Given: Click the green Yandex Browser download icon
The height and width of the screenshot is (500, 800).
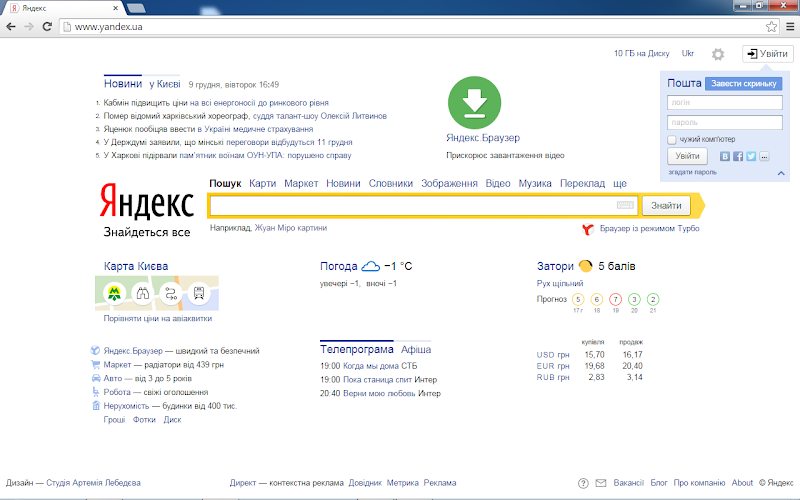Looking at the screenshot, I should [474, 102].
